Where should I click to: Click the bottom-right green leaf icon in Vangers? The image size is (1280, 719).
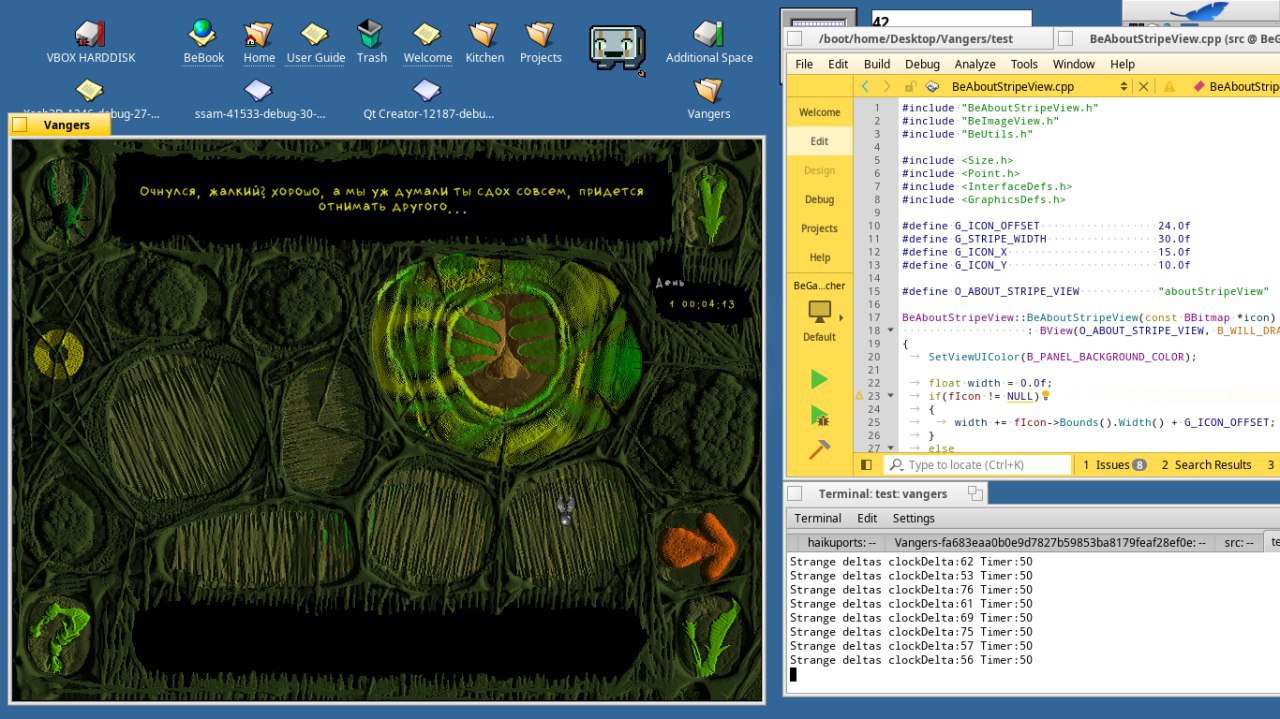pyautogui.click(x=708, y=640)
